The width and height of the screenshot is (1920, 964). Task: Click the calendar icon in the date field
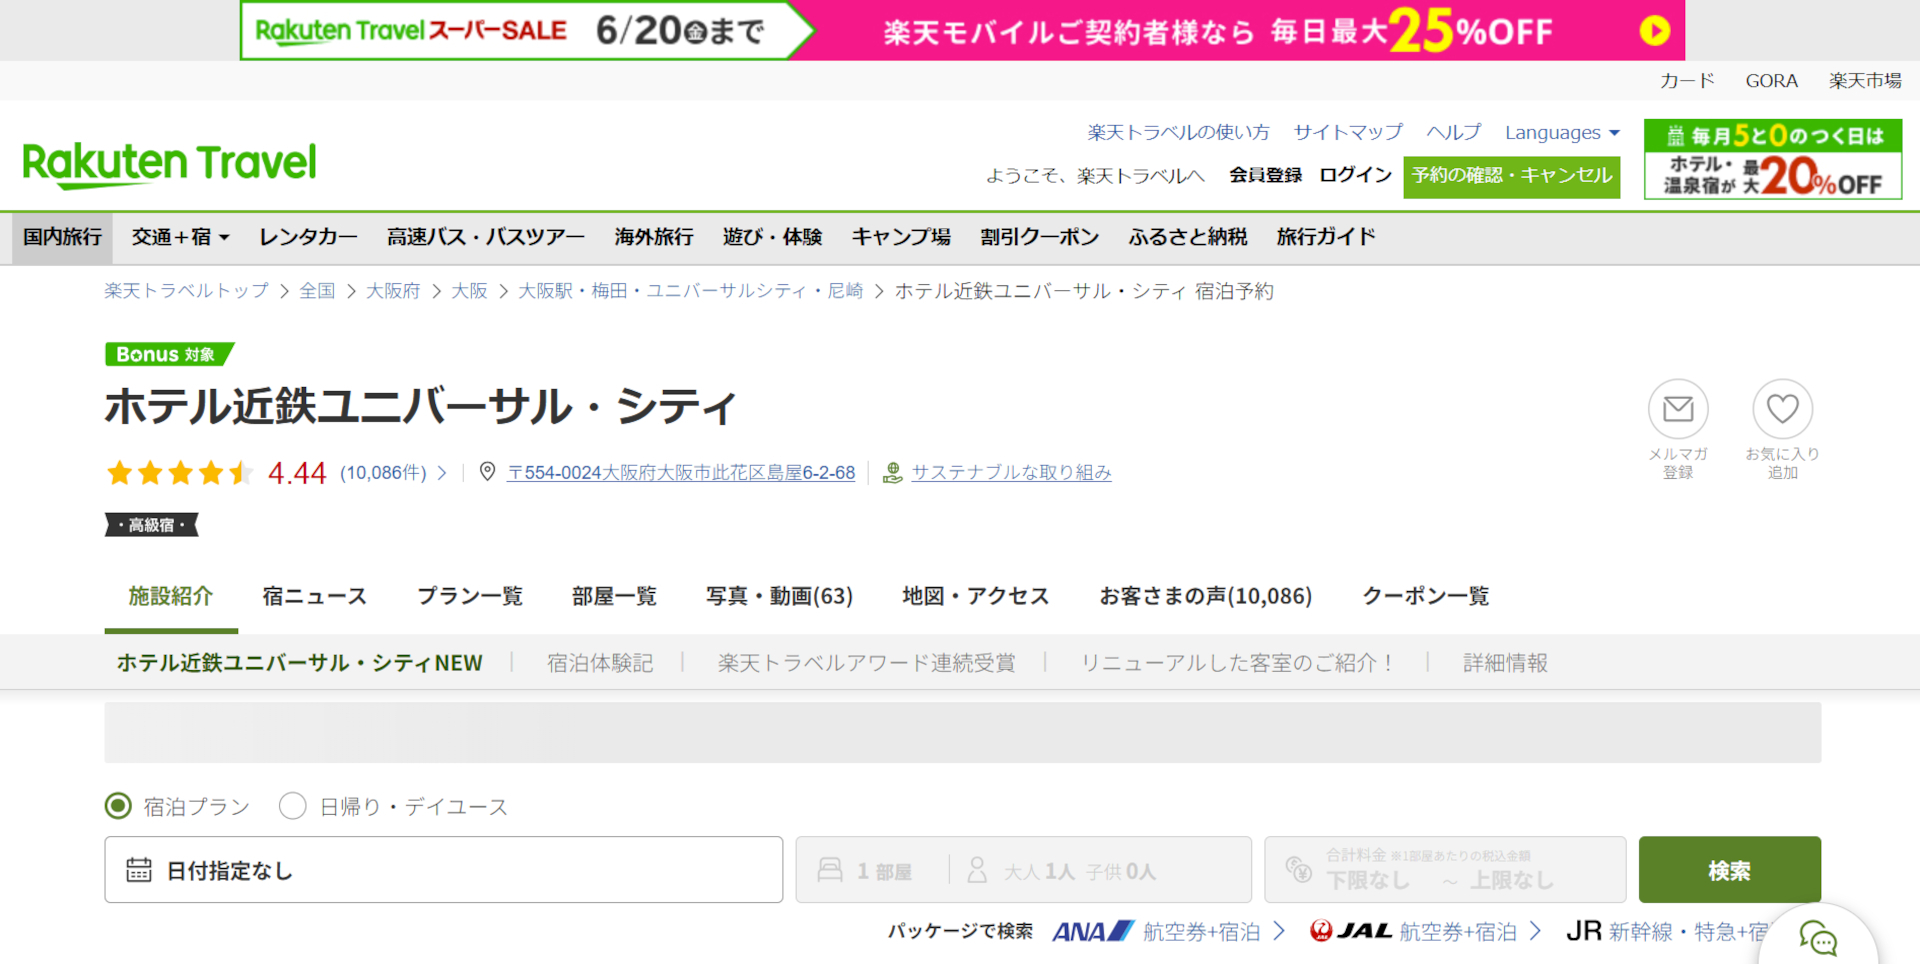(x=140, y=869)
